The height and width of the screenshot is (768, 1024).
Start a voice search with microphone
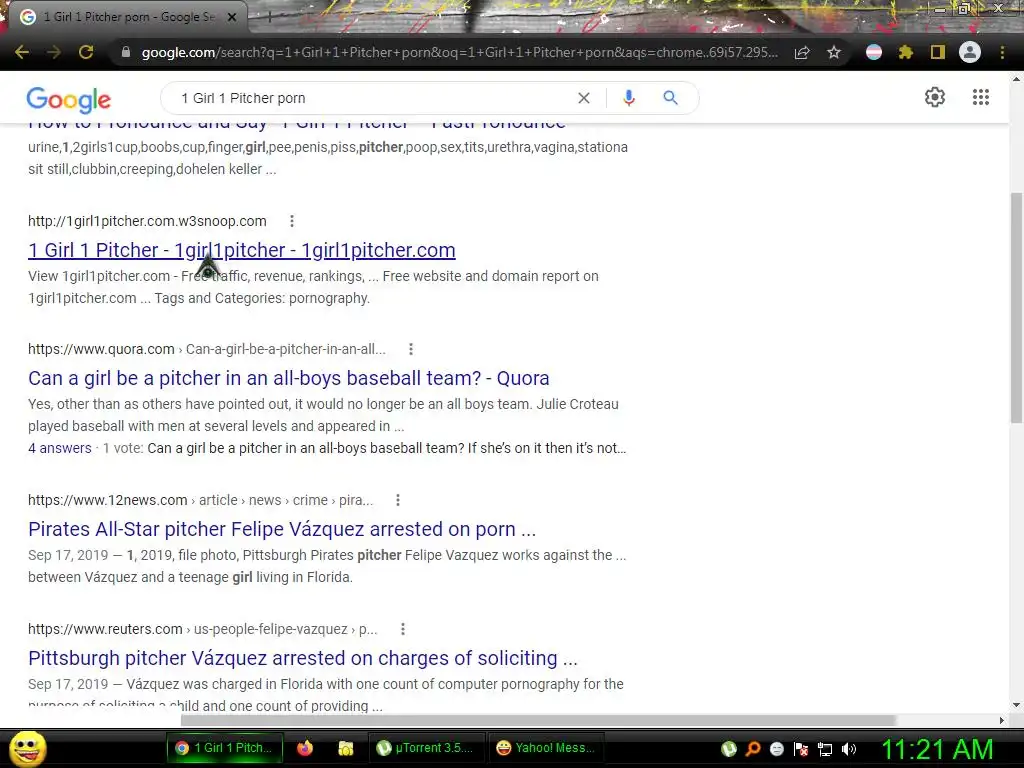point(629,98)
